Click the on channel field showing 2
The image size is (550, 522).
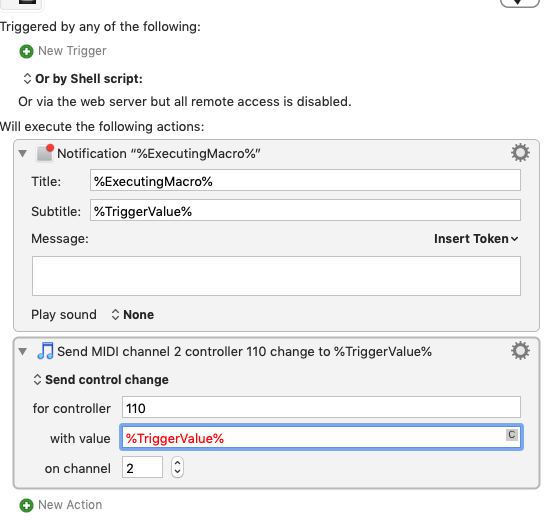(142, 467)
